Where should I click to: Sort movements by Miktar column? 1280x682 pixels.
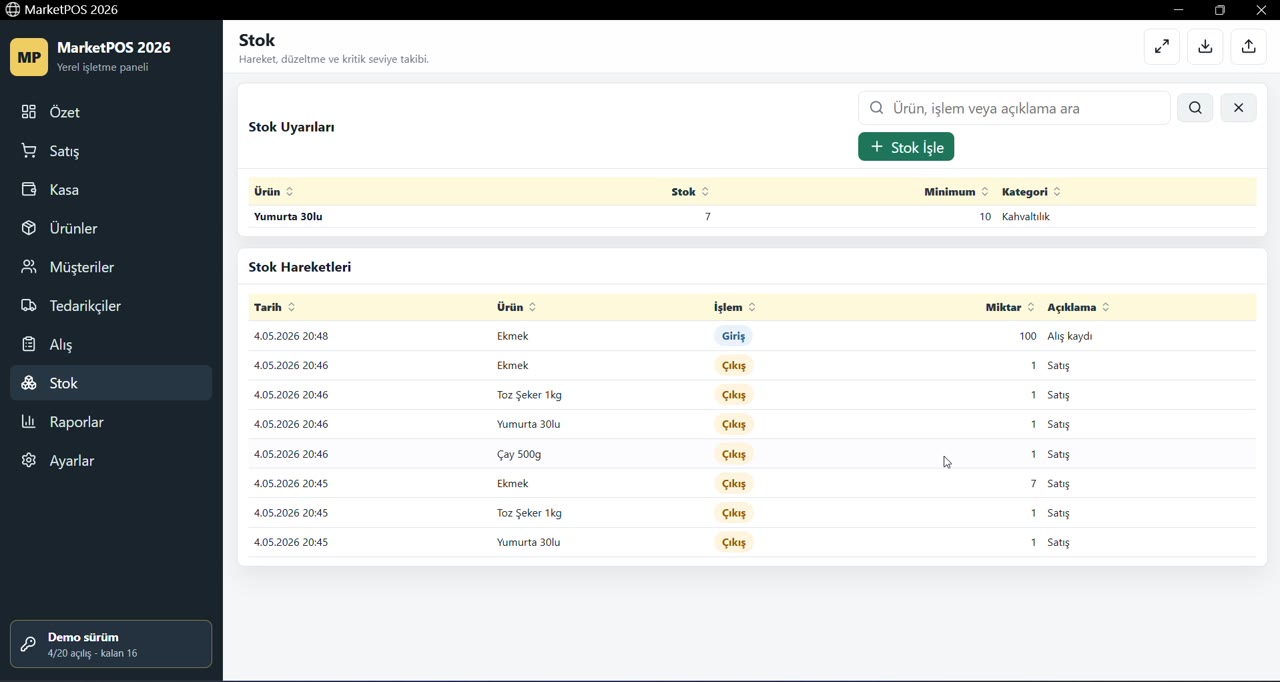1011,308
